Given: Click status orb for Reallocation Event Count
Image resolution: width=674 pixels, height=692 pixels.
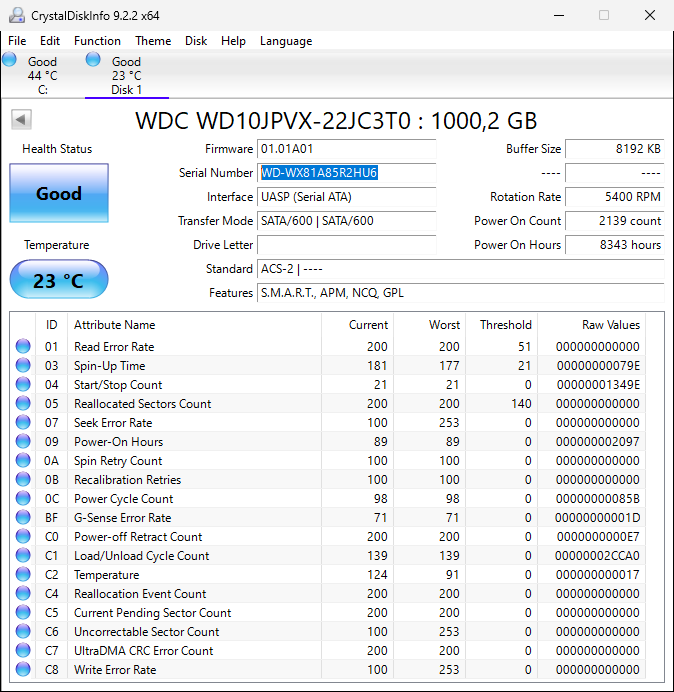Looking at the screenshot, I should point(23,593).
